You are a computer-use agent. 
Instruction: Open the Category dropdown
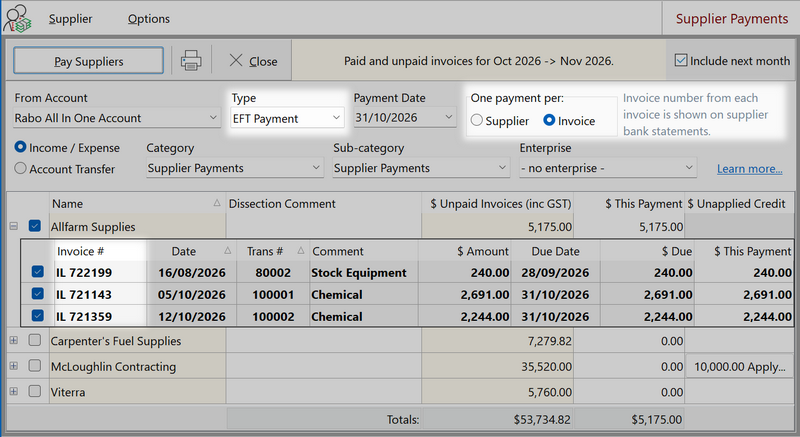235,168
